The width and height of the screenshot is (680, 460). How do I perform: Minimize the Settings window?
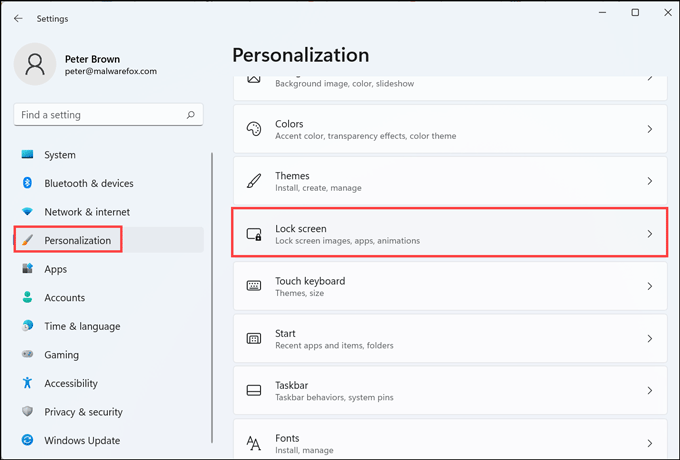point(602,13)
